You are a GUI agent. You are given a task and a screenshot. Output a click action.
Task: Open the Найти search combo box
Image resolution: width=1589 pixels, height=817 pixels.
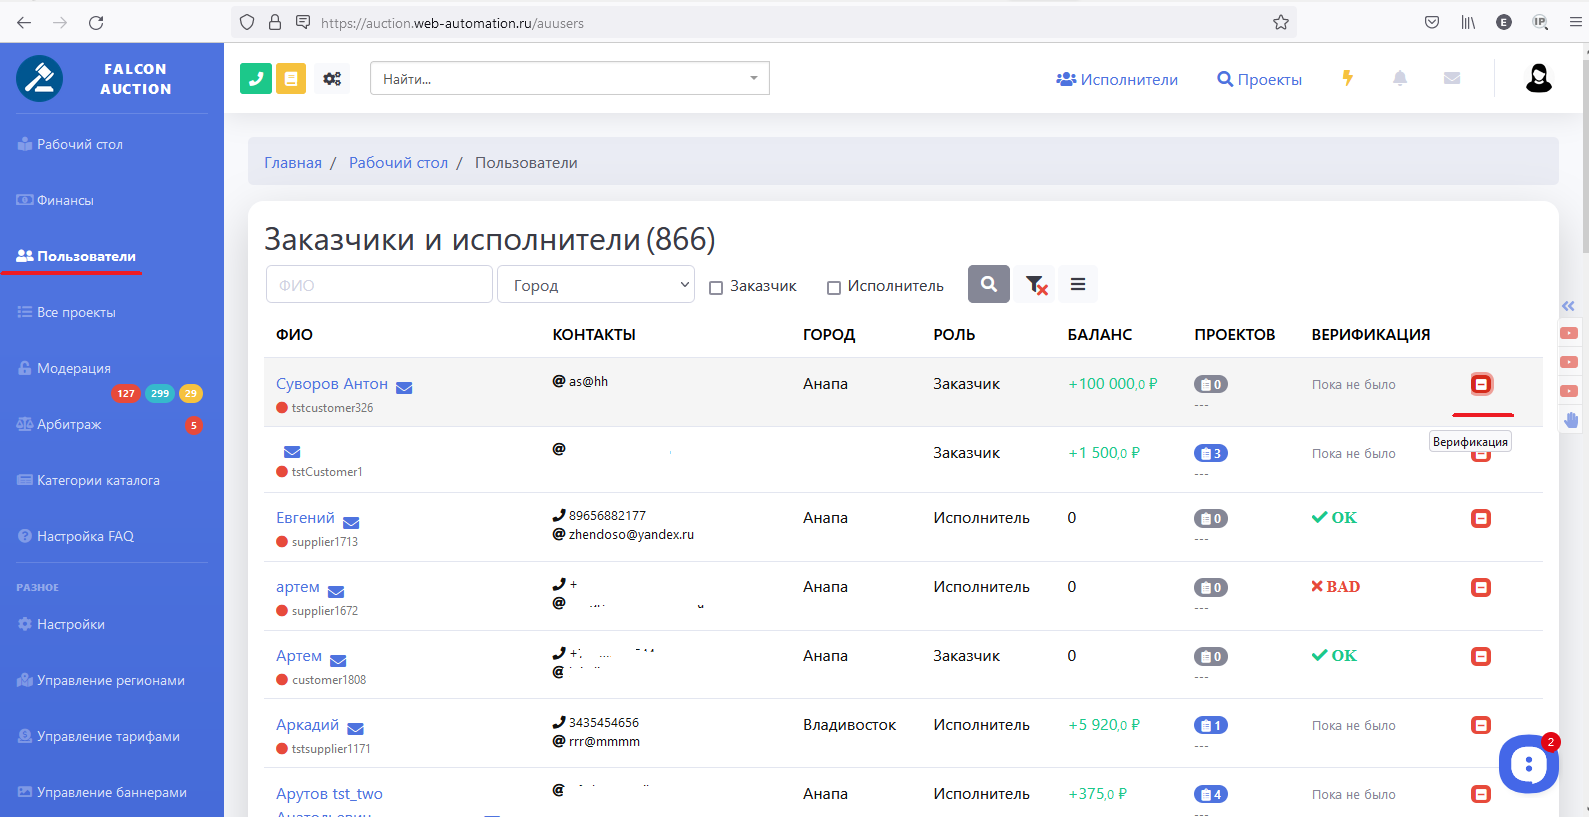click(x=569, y=78)
